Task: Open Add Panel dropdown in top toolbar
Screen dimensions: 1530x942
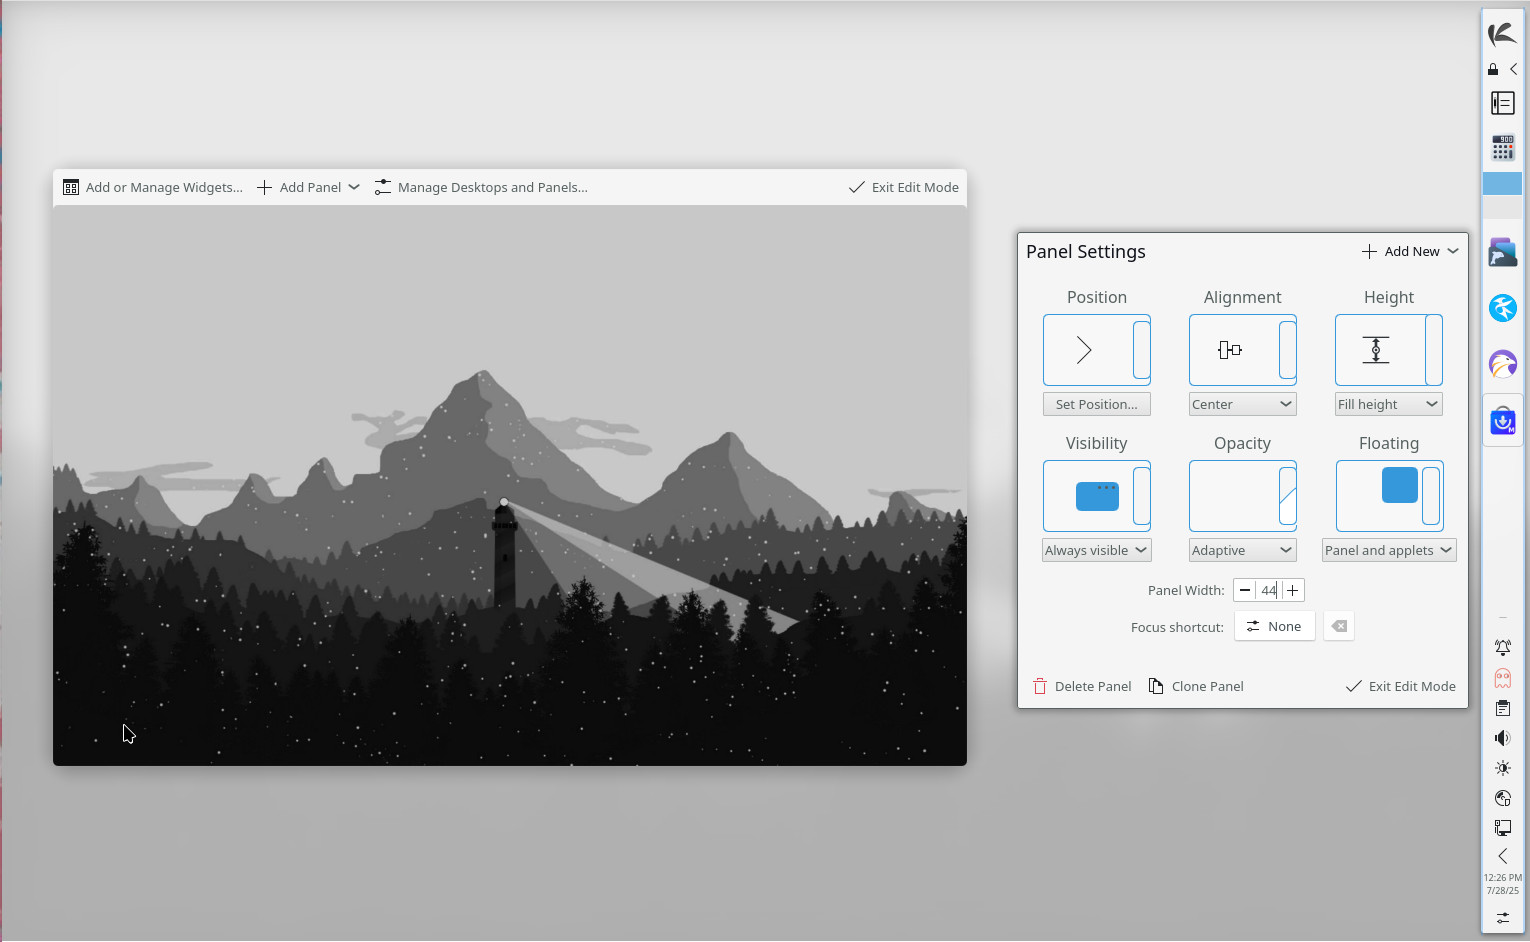Action: click(x=308, y=187)
